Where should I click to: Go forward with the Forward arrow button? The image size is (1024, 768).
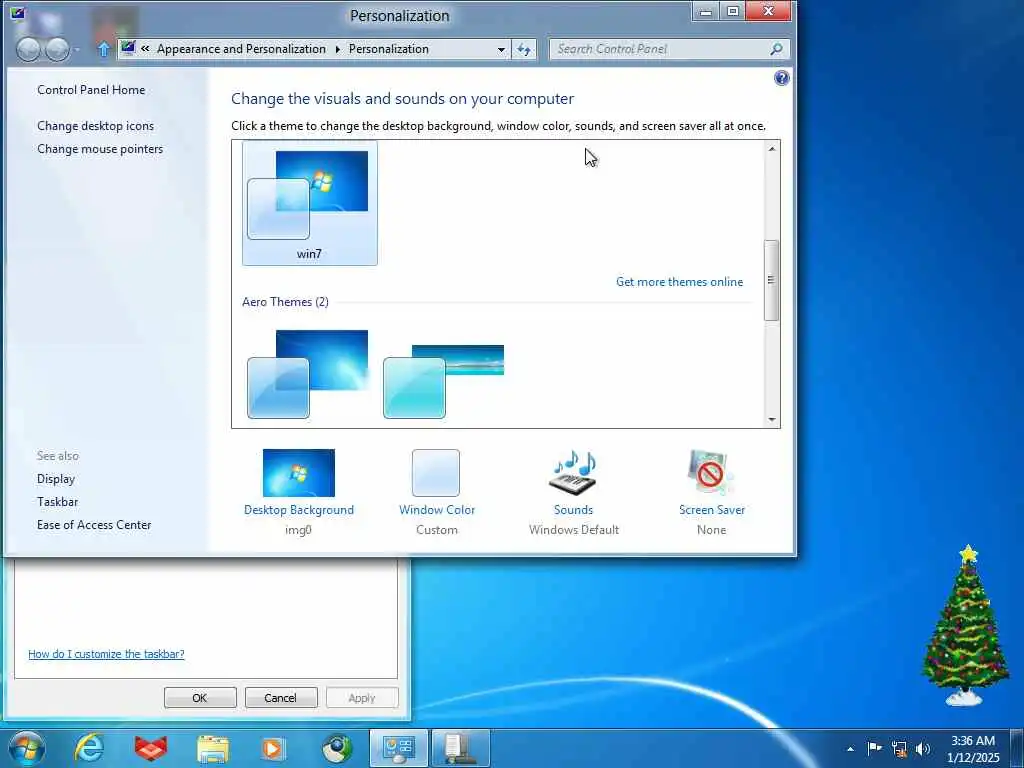pyautogui.click(x=57, y=50)
